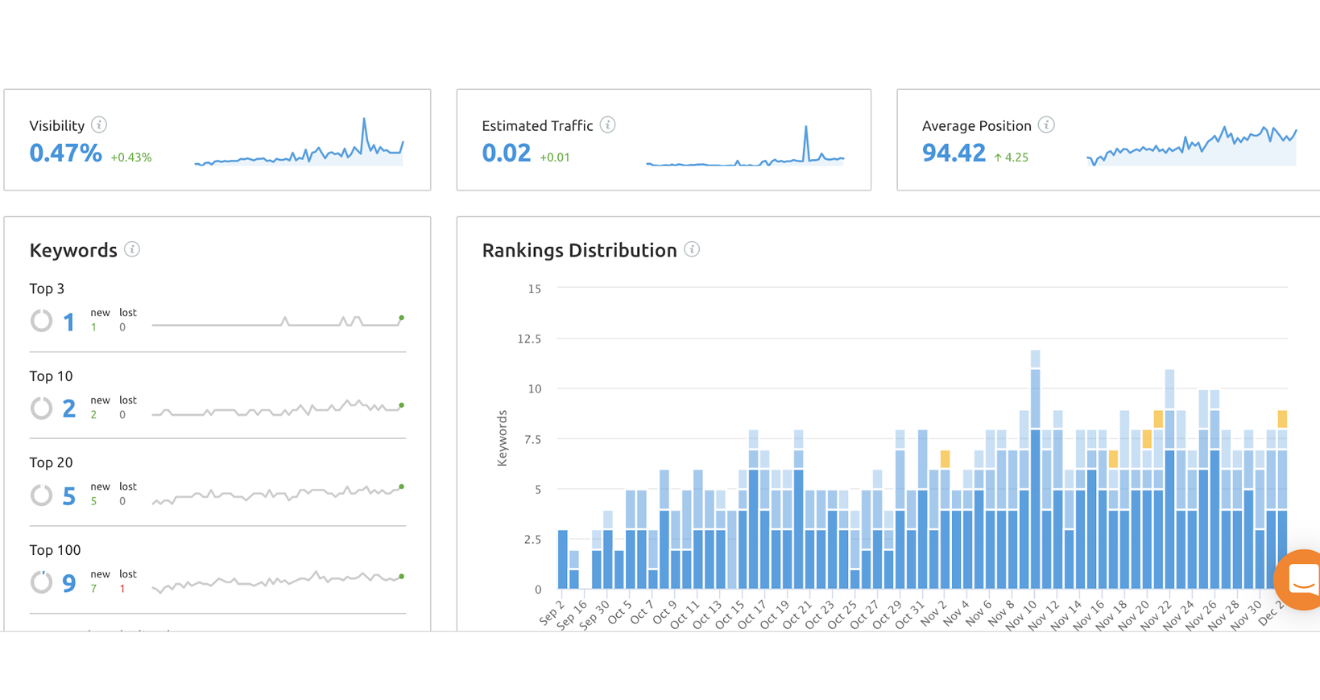The image size is (1320, 700).
Task: Click the Keywords panel info icon
Action: tap(132, 249)
